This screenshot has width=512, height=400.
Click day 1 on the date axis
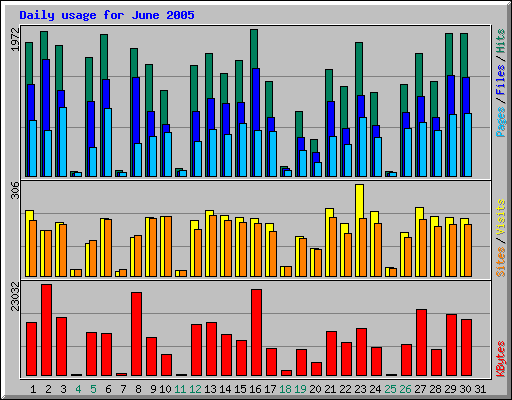pos(33,389)
